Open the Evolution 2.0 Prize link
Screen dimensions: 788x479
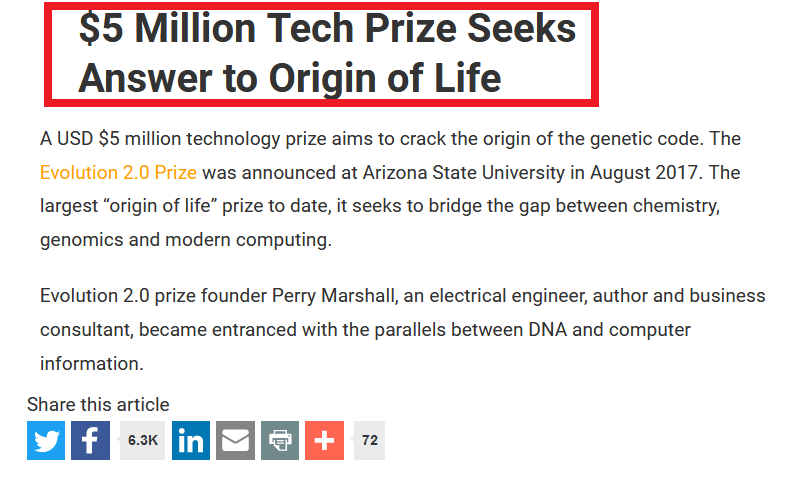click(118, 173)
